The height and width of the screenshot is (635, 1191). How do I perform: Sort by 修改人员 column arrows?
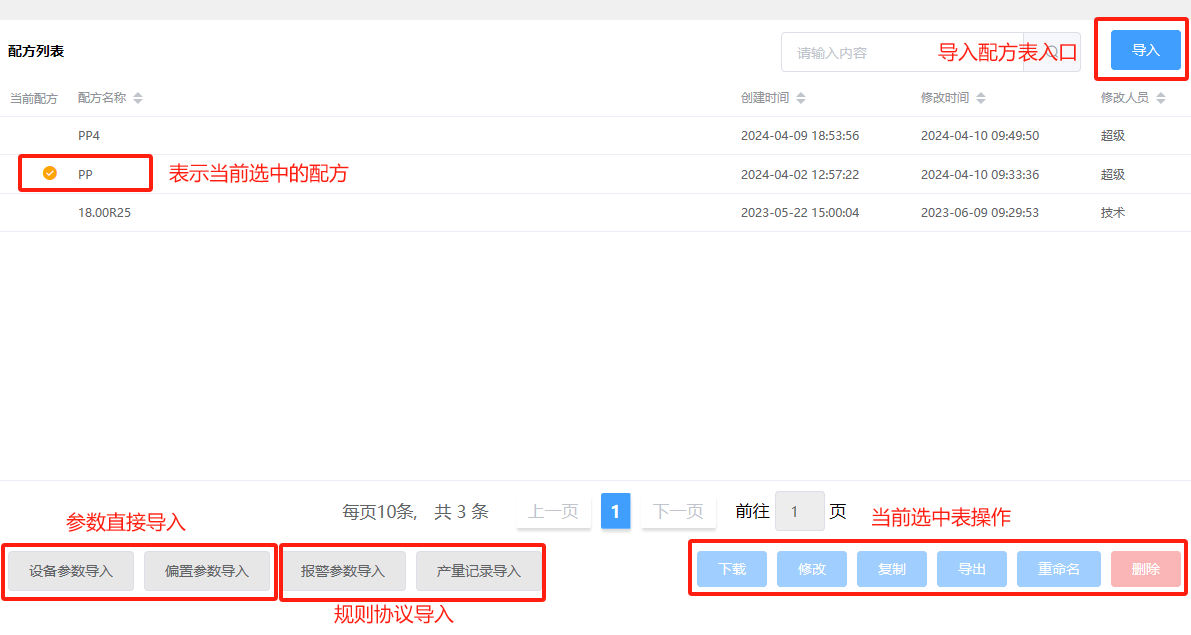[x=1160, y=98]
